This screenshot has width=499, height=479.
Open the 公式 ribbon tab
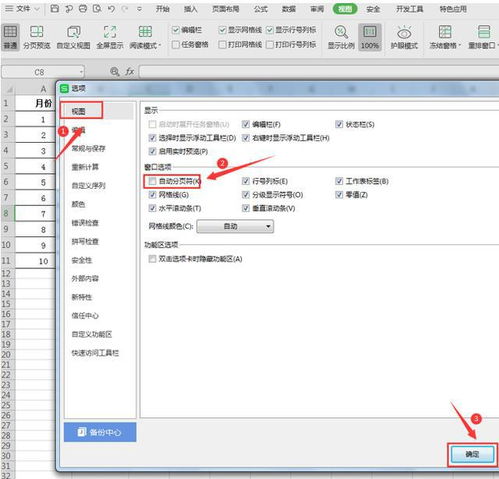260,9
